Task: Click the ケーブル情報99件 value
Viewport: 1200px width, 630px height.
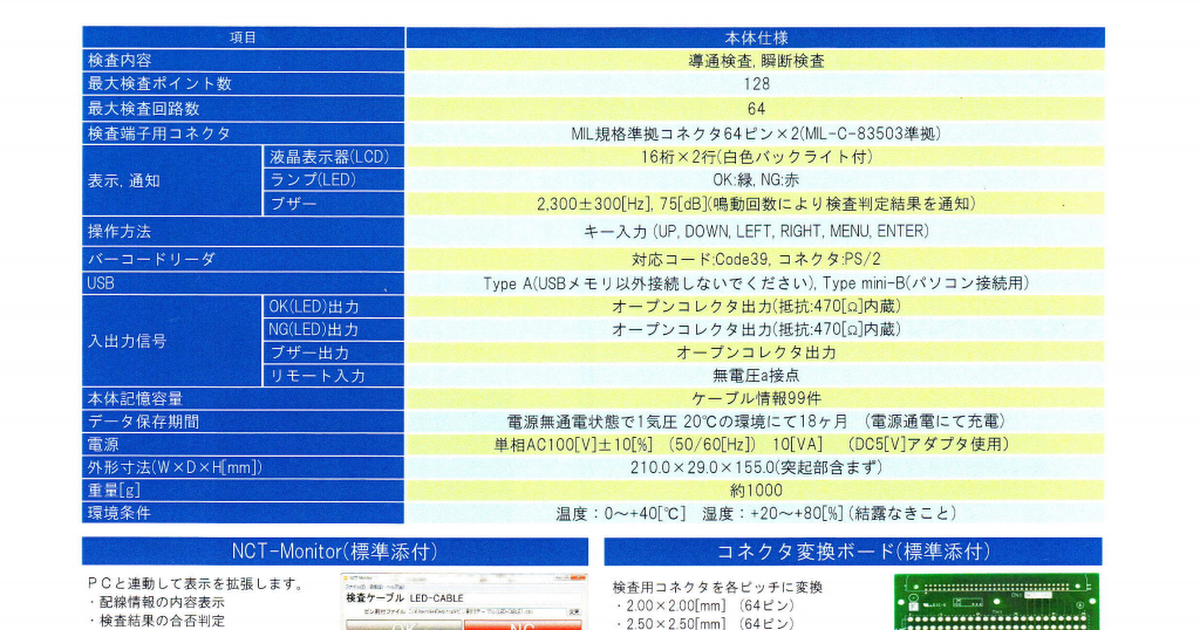Action: click(756, 398)
